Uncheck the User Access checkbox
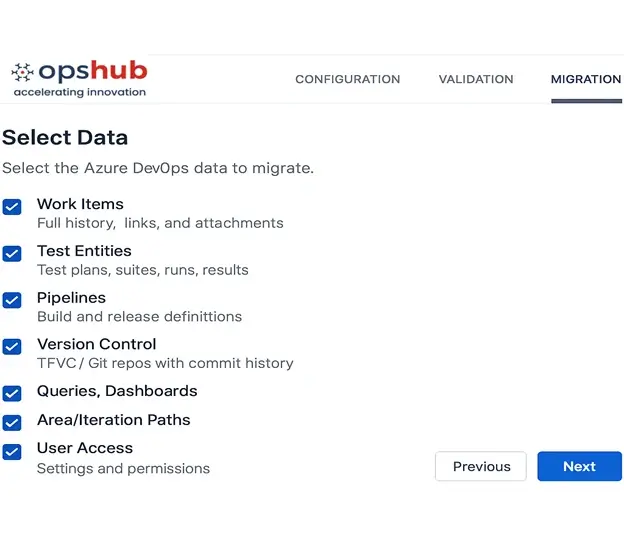The width and height of the screenshot is (624, 542). tap(12, 452)
